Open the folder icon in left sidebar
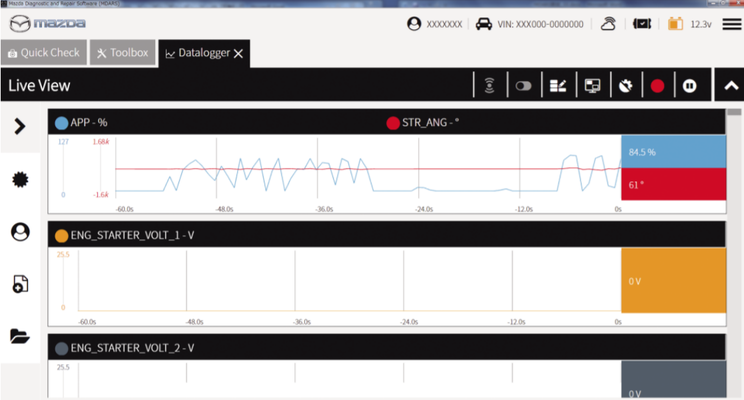The image size is (744, 400). coord(20,336)
